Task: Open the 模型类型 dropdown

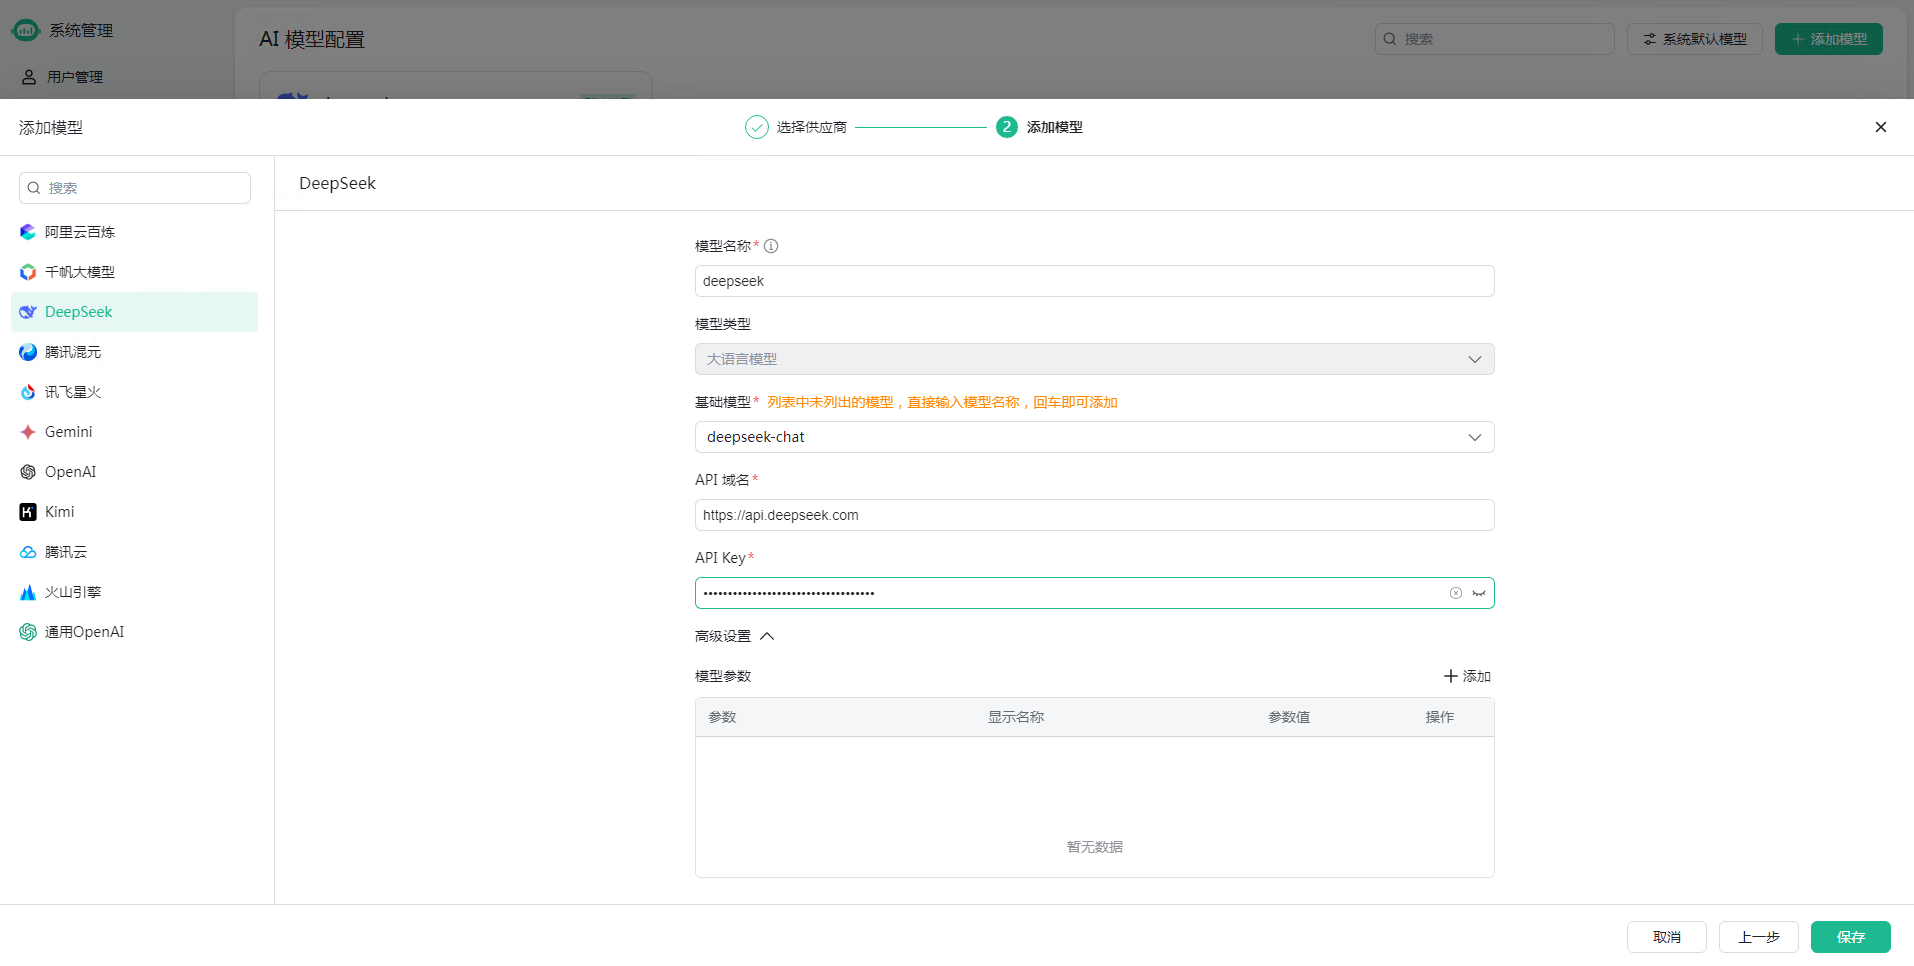Action: [x=1094, y=359]
